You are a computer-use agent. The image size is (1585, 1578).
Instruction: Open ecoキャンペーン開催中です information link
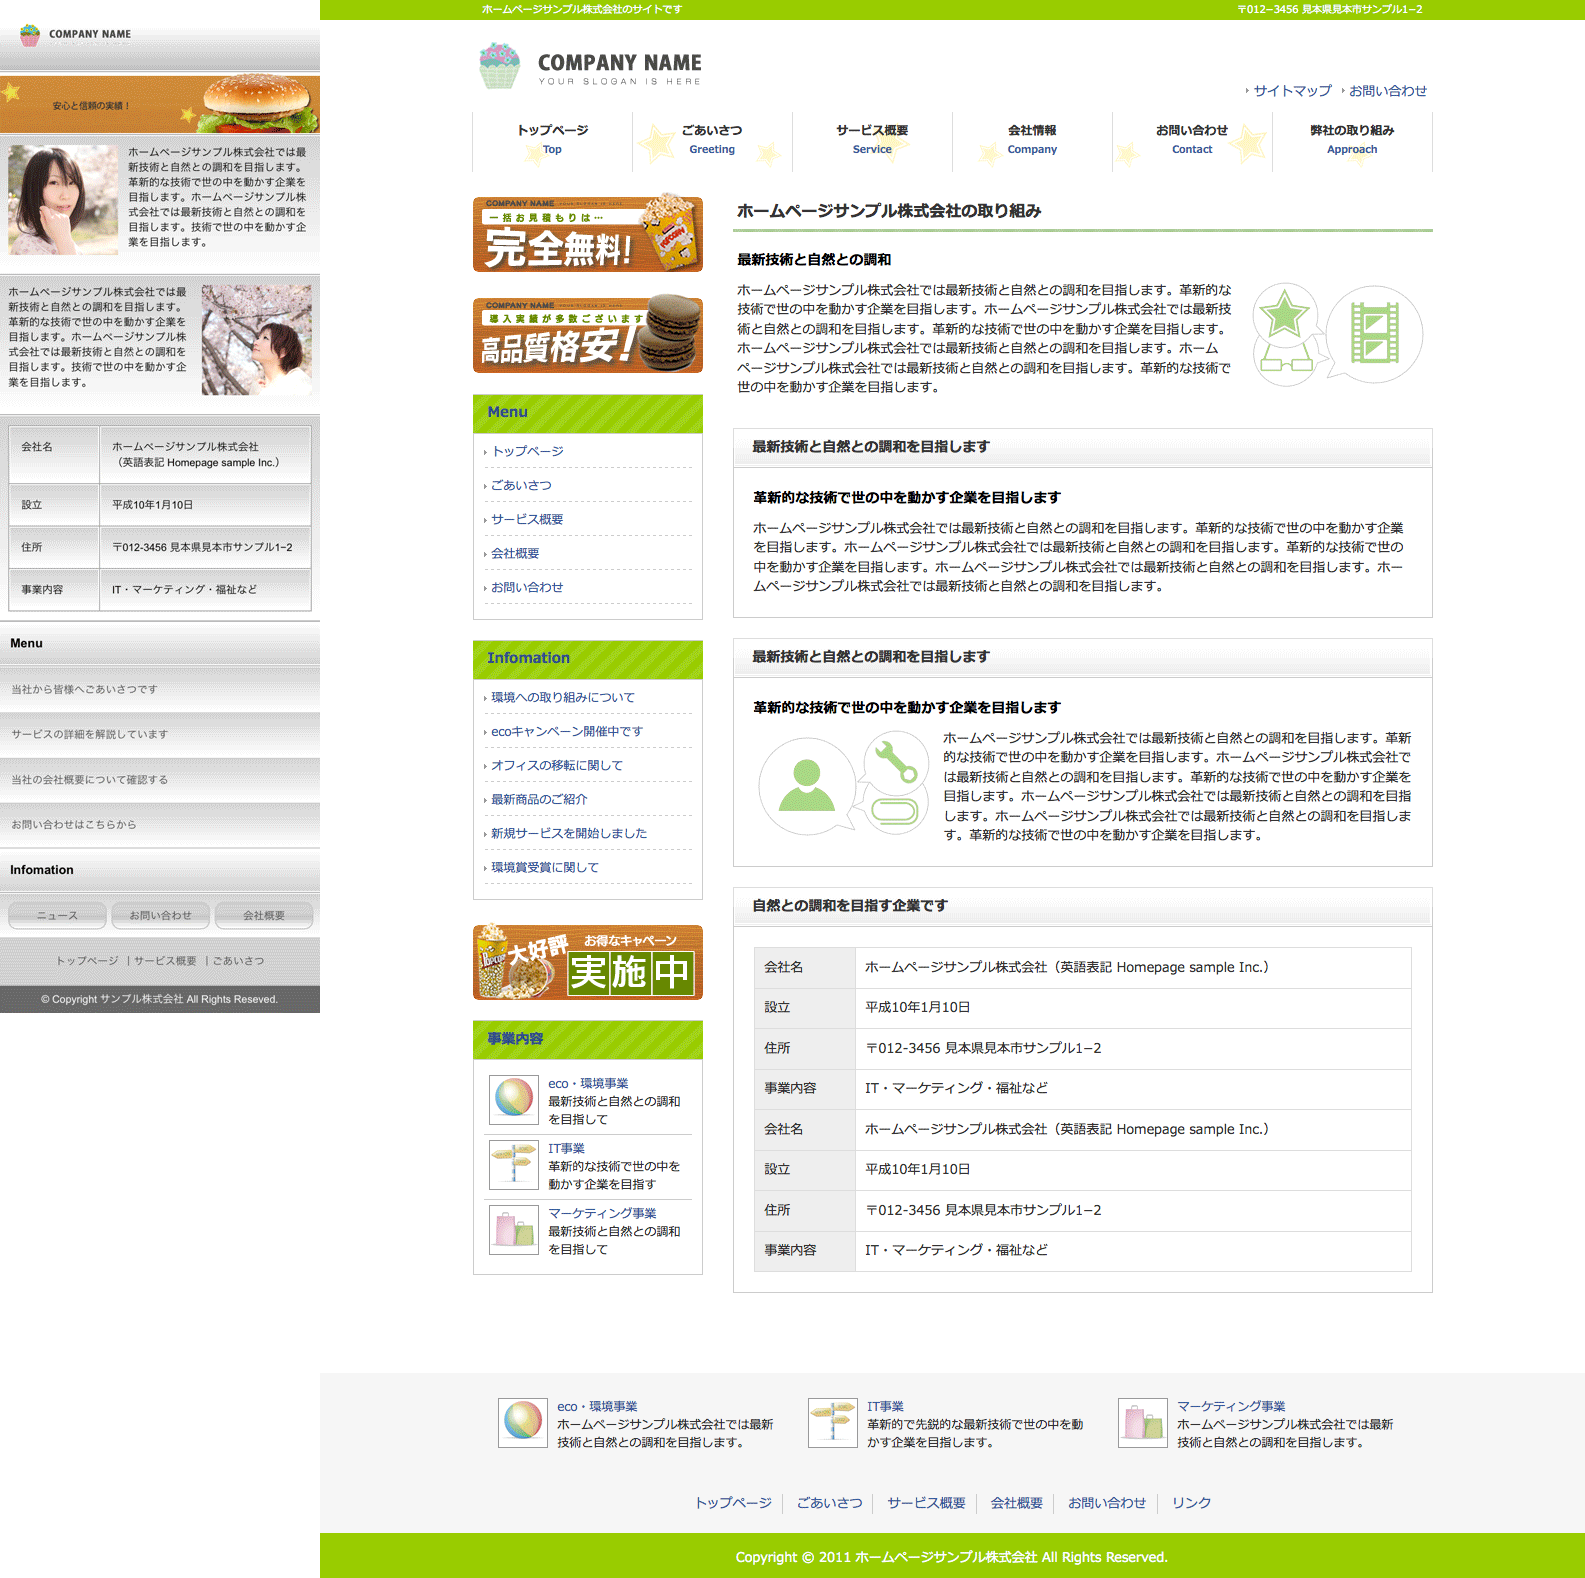tap(567, 731)
